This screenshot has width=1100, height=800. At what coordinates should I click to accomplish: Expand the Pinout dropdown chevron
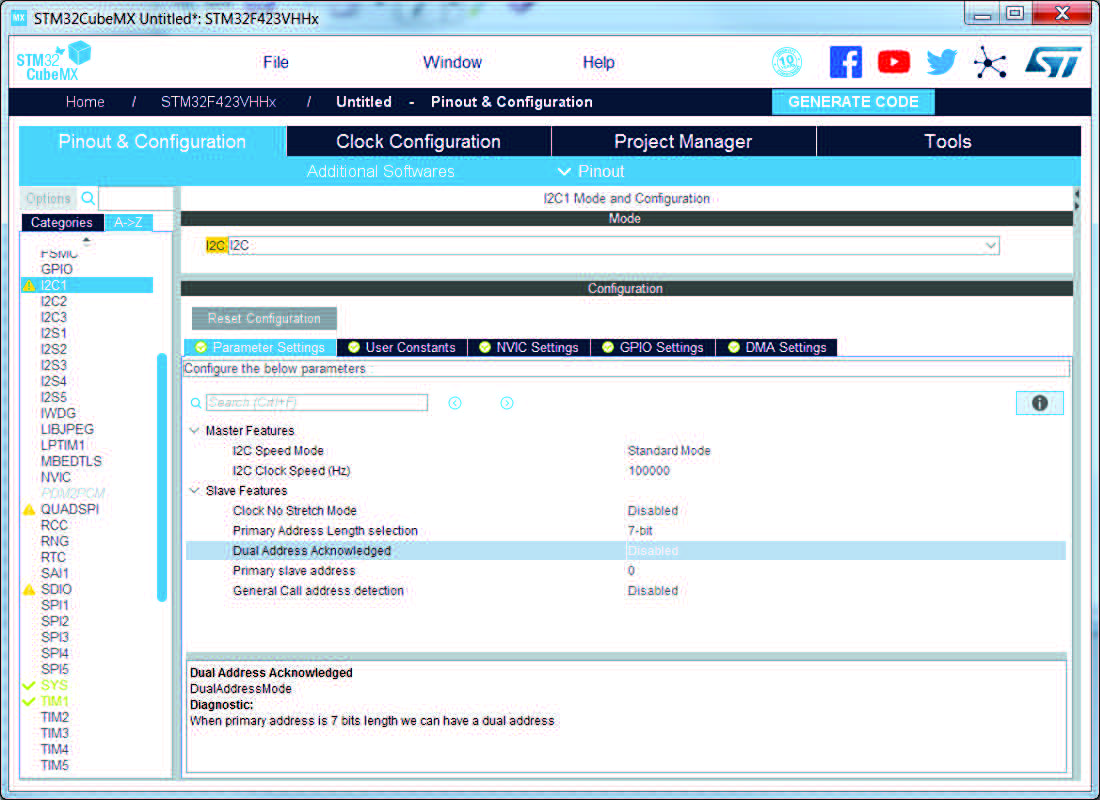[x=563, y=172]
